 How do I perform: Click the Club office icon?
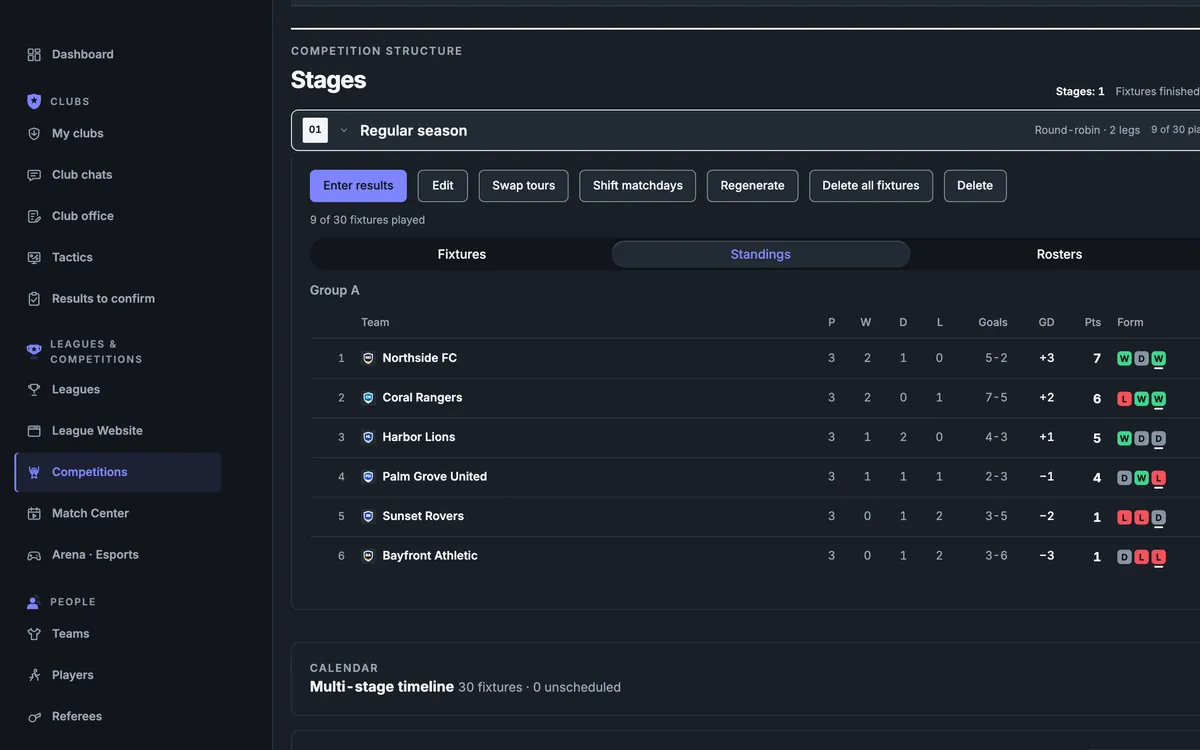click(34, 216)
